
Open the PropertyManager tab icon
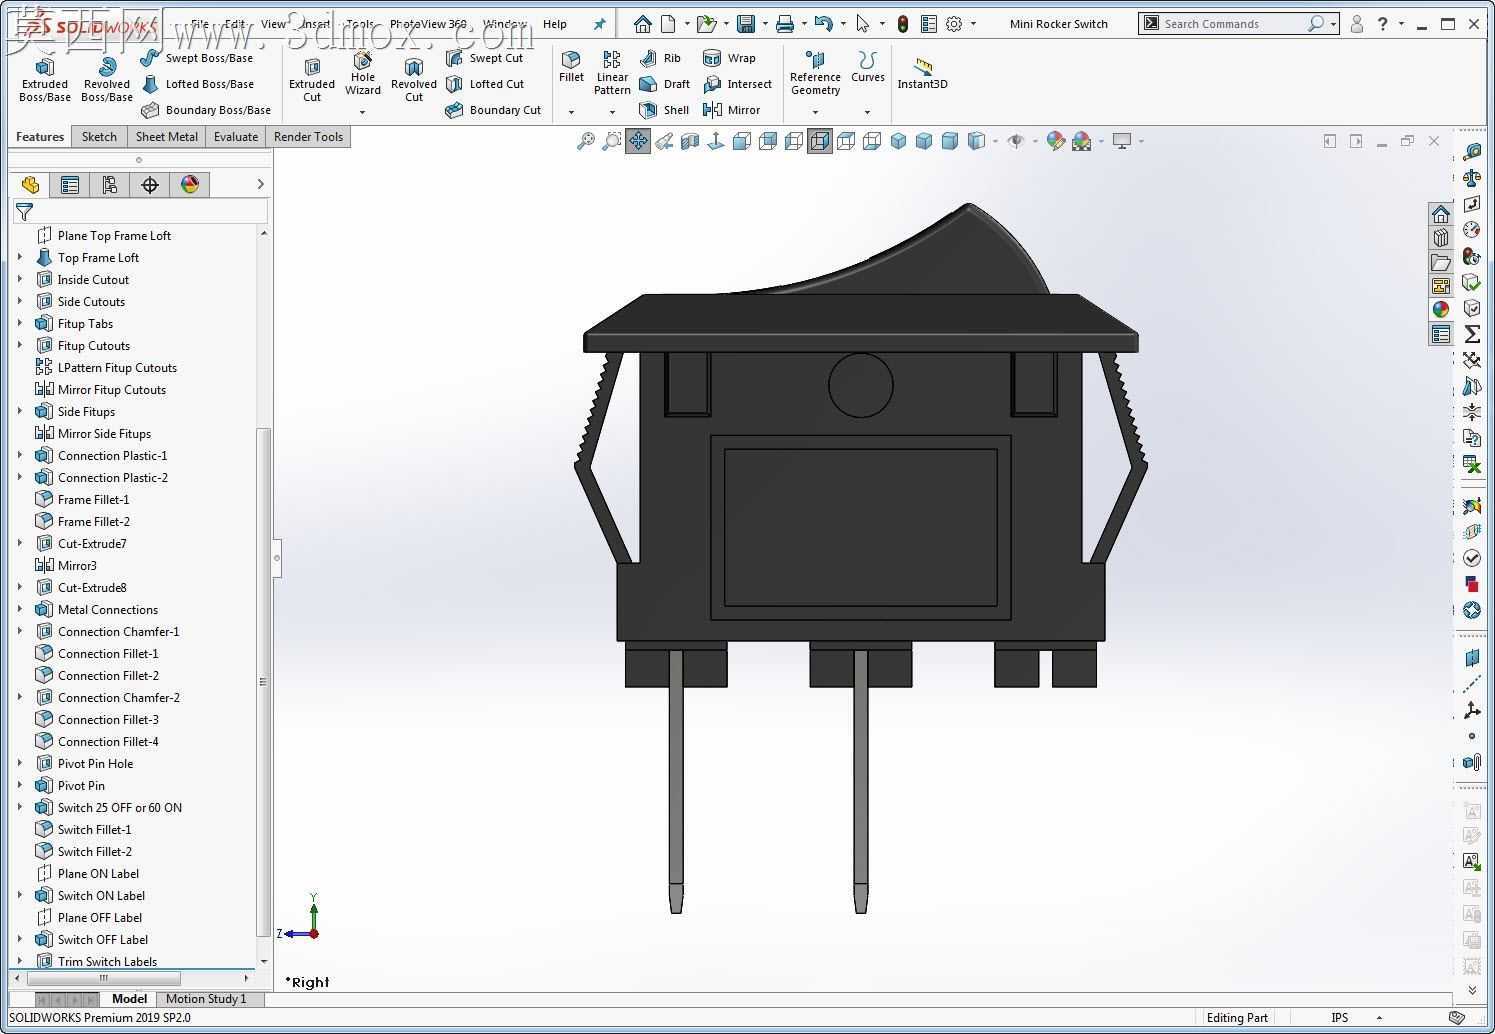(x=70, y=184)
